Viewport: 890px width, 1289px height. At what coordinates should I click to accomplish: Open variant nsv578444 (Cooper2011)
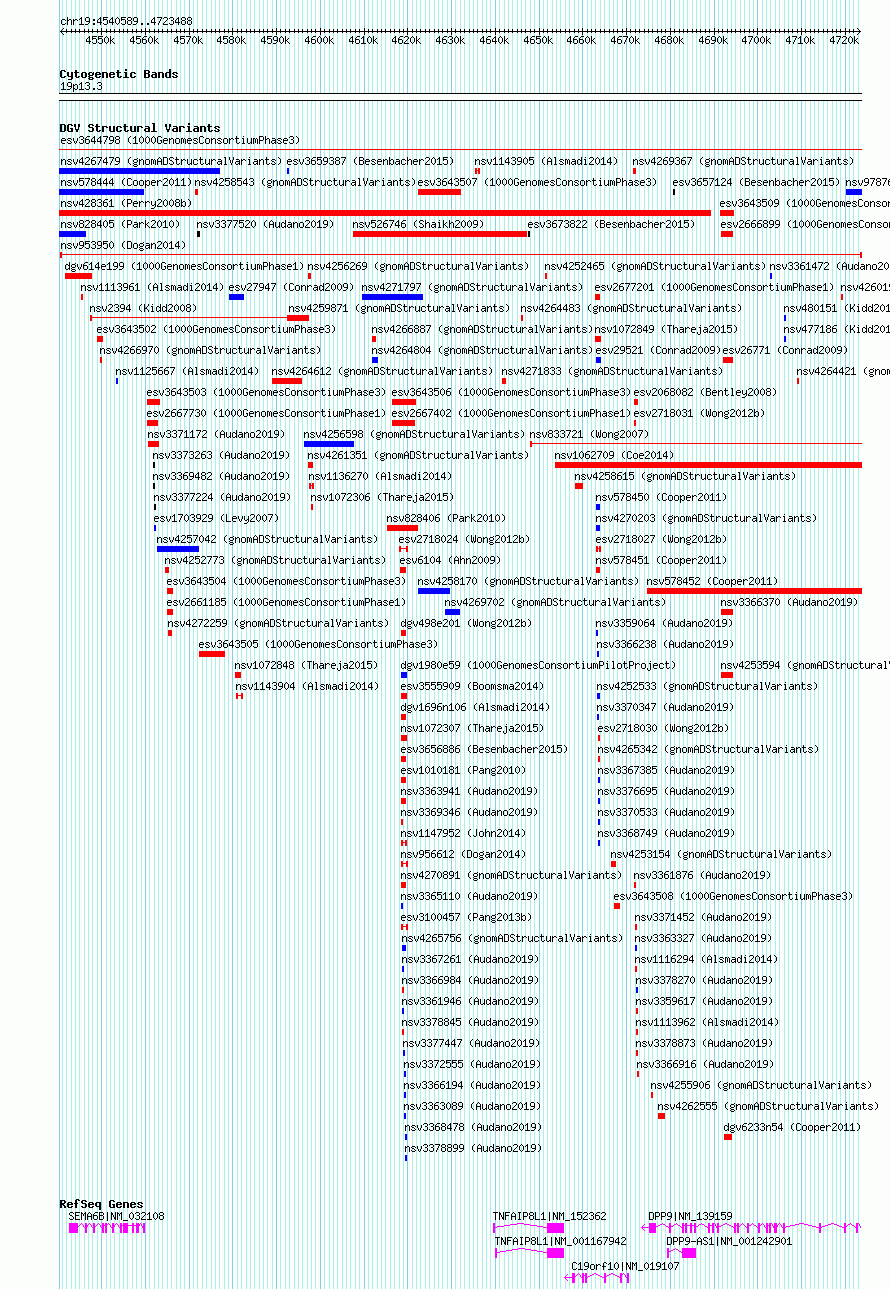[125, 182]
